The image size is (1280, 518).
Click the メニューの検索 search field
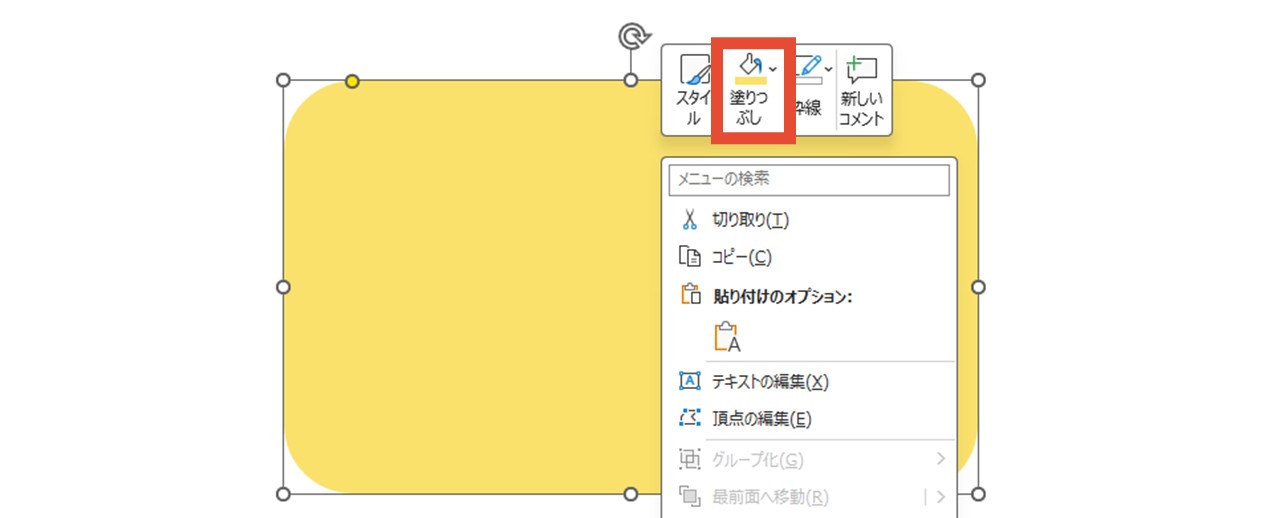(808, 179)
